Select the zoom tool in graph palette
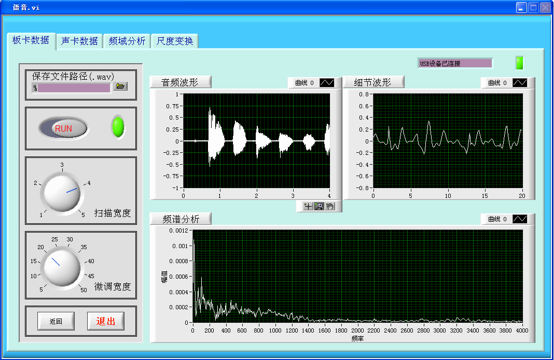The height and width of the screenshot is (360, 554). point(319,206)
